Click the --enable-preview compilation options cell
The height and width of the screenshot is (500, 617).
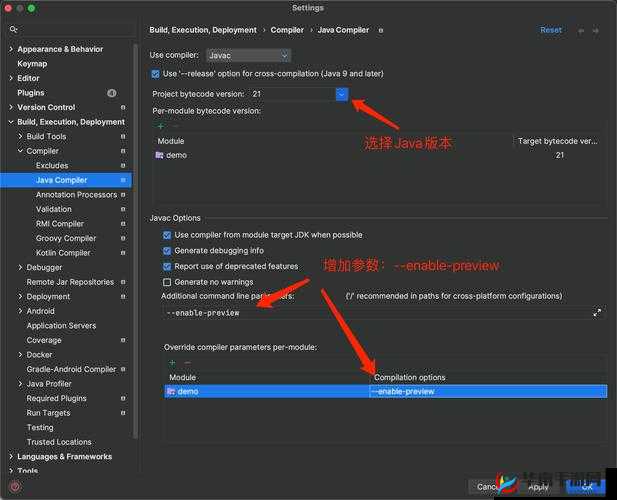click(488, 391)
